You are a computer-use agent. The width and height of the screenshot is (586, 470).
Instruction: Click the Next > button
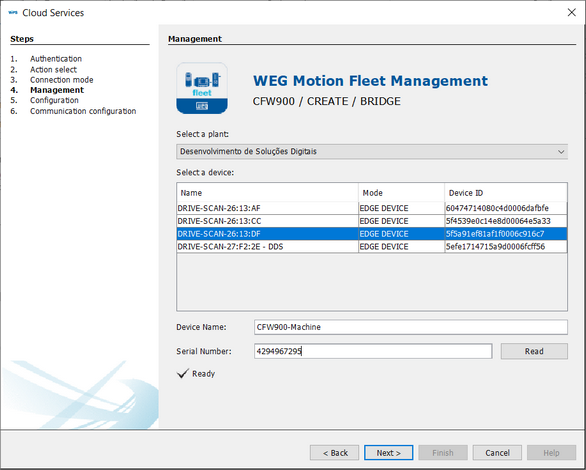[388, 452]
